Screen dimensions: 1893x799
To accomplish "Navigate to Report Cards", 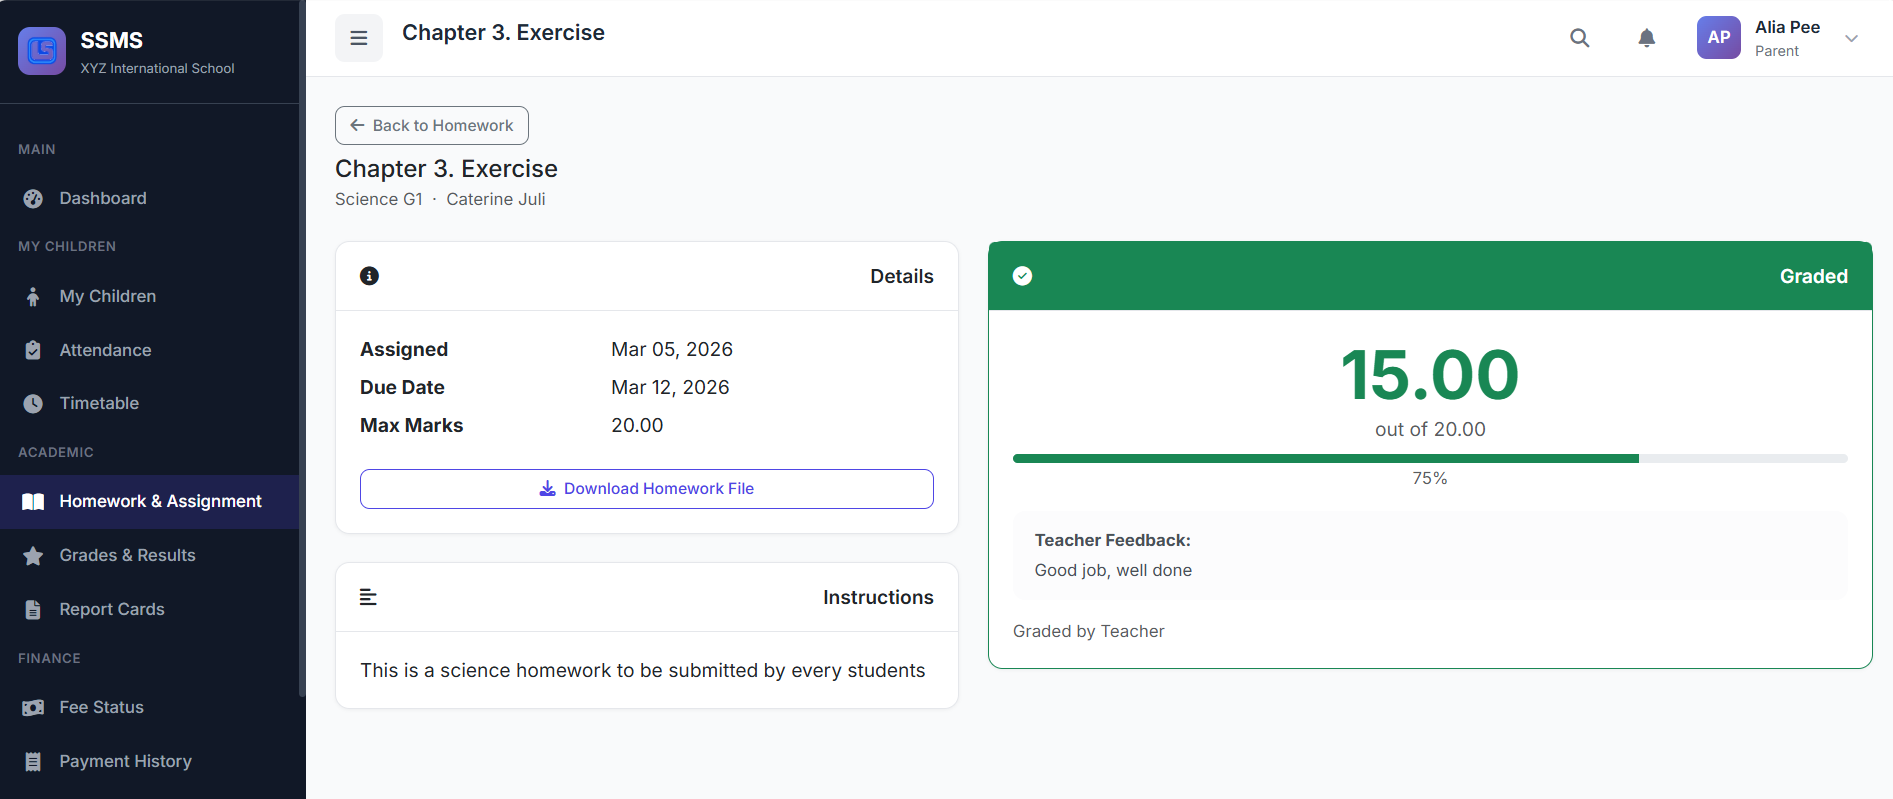I will click(112, 609).
